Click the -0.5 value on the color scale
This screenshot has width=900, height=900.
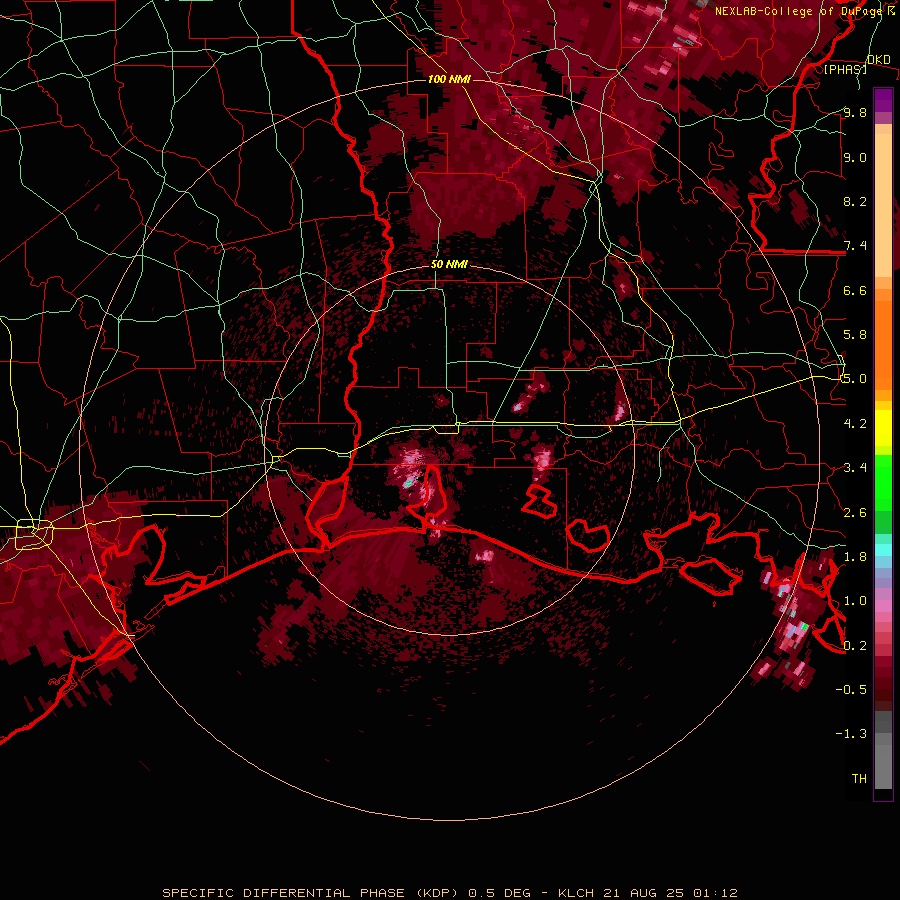851,690
